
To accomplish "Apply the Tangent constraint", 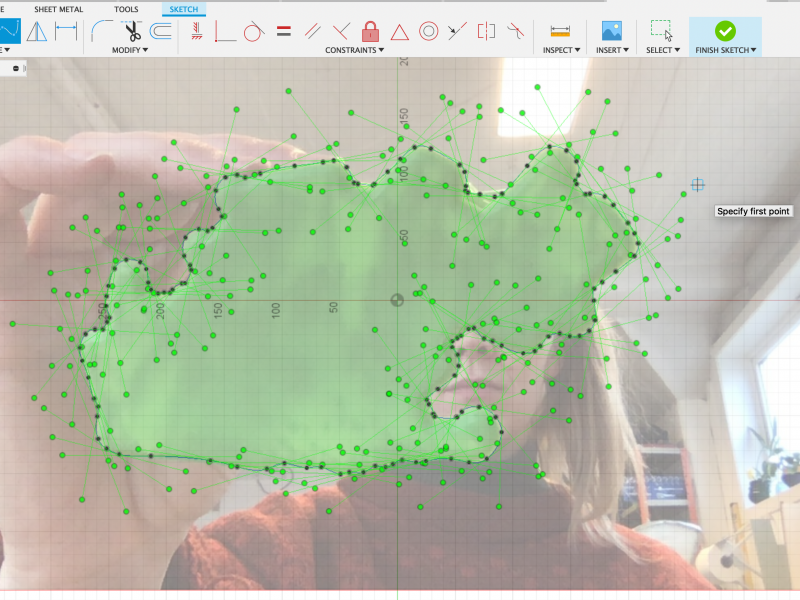I will [254, 30].
